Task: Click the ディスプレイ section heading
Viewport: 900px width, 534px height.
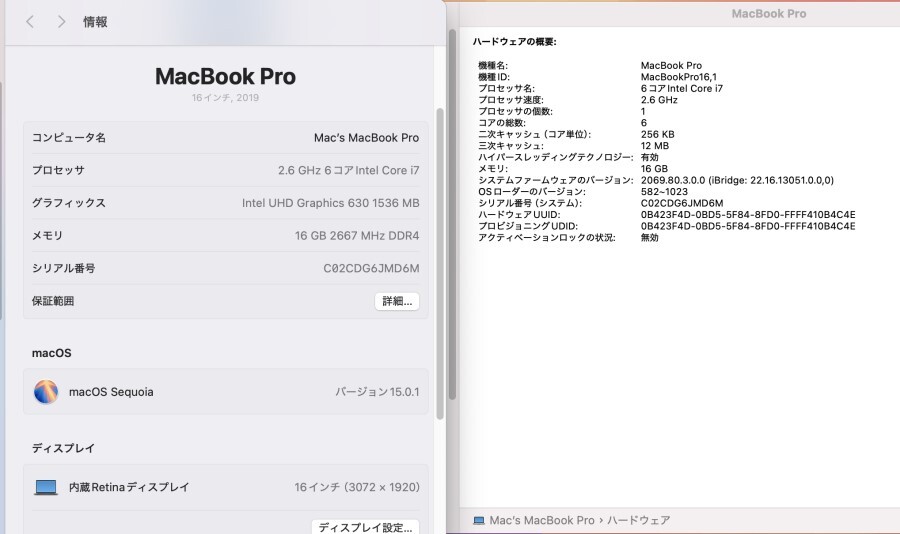Action: pos(63,448)
